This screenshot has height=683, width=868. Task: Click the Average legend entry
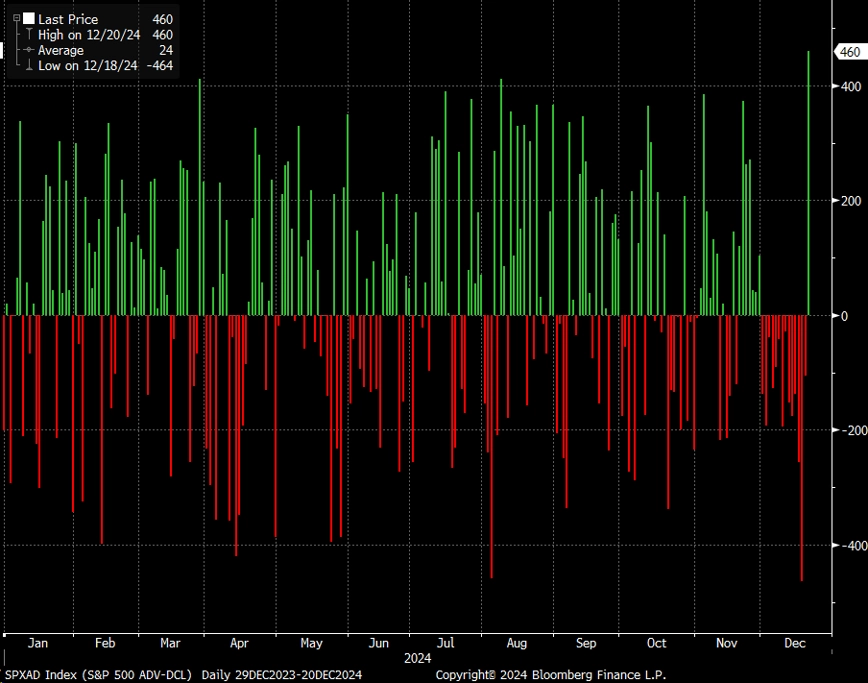[61, 50]
